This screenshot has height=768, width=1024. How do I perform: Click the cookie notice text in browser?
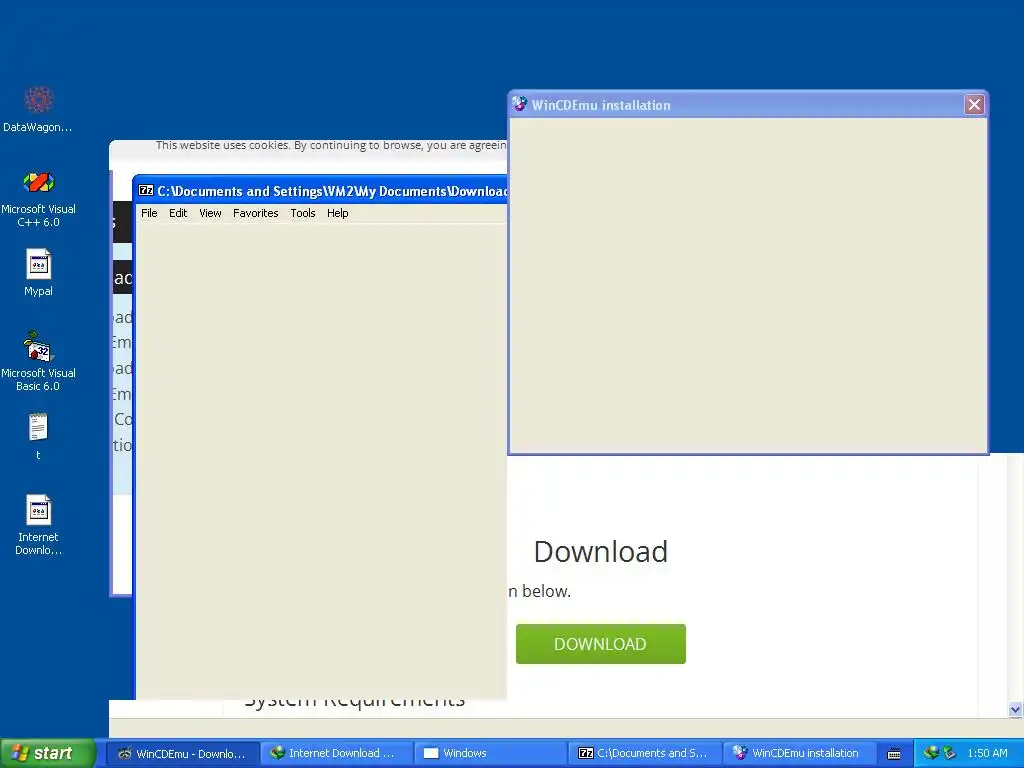pyautogui.click(x=331, y=146)
